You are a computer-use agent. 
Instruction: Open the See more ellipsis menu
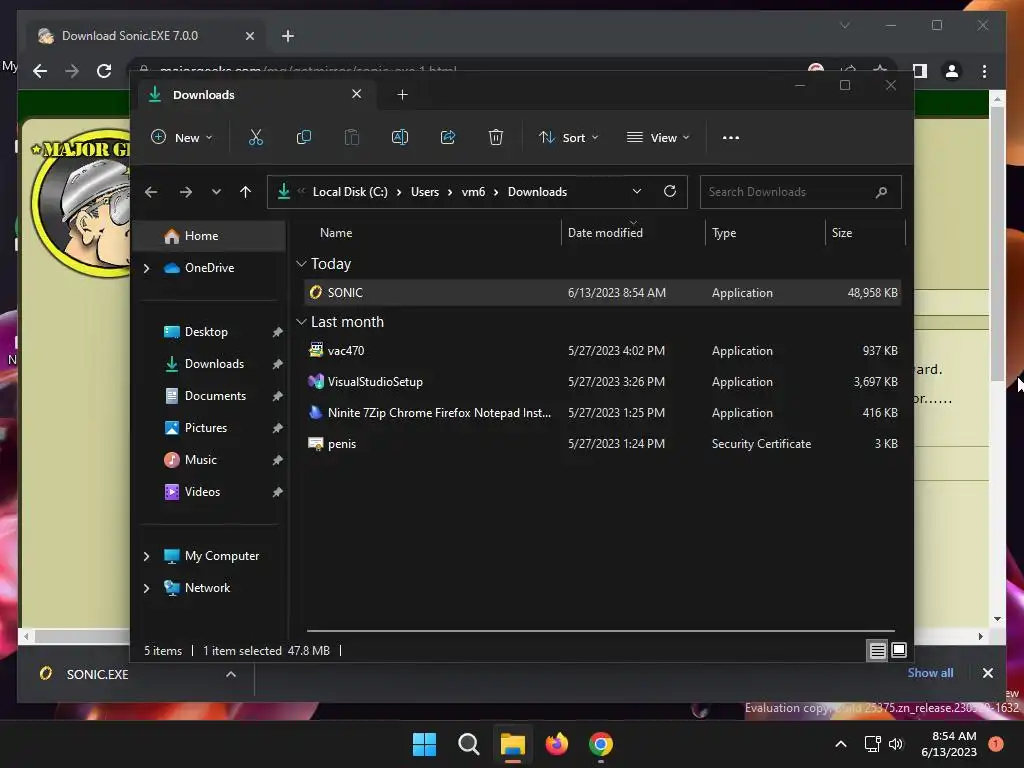731,138
